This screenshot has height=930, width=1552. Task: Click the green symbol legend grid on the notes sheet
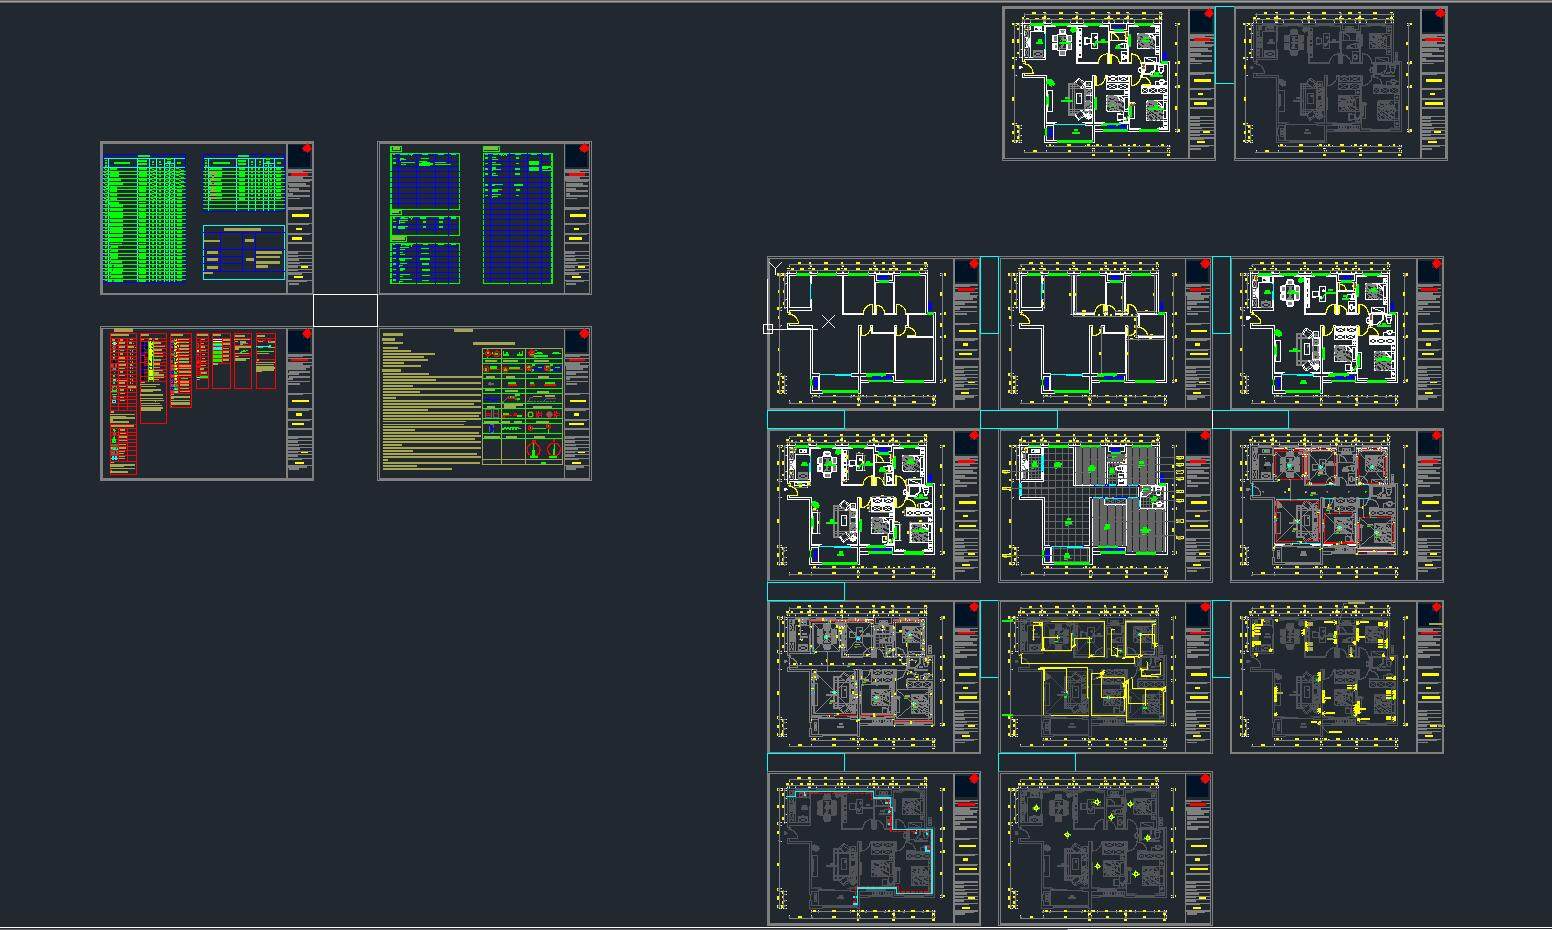522,406
